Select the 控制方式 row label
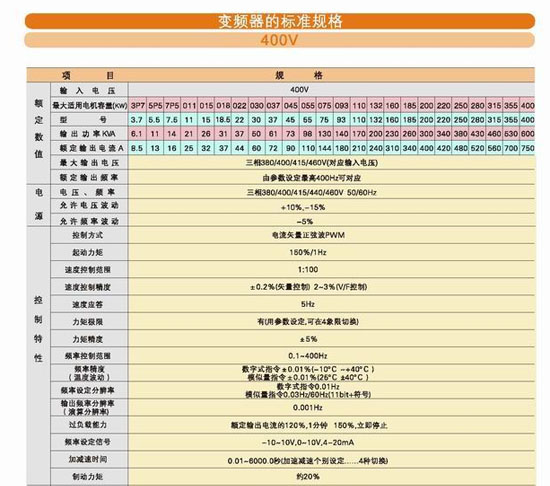This screenshot has height=486, width=550. 89,235
